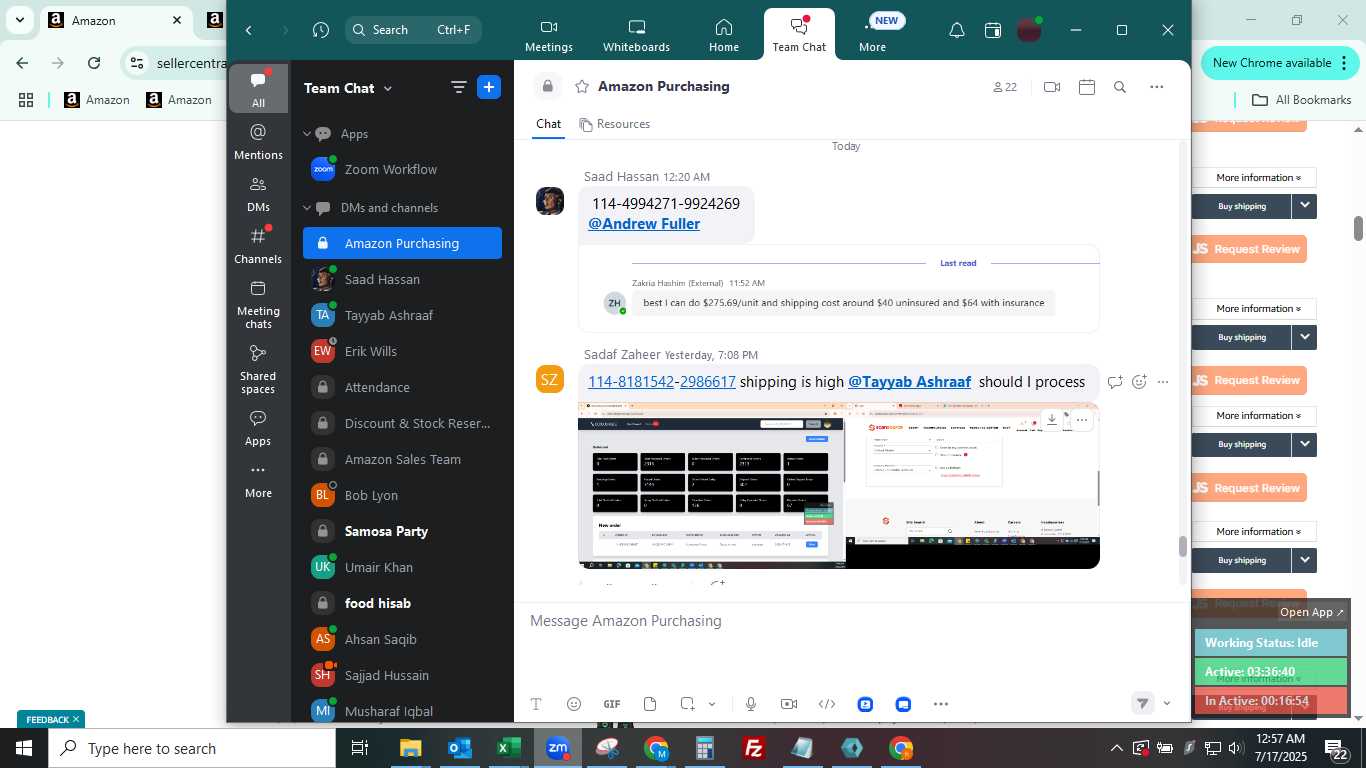Add reaction to Sadaf's message
Image resolution: width=1366 pixels, height=768 pixels.
[x=1139, y=382]
